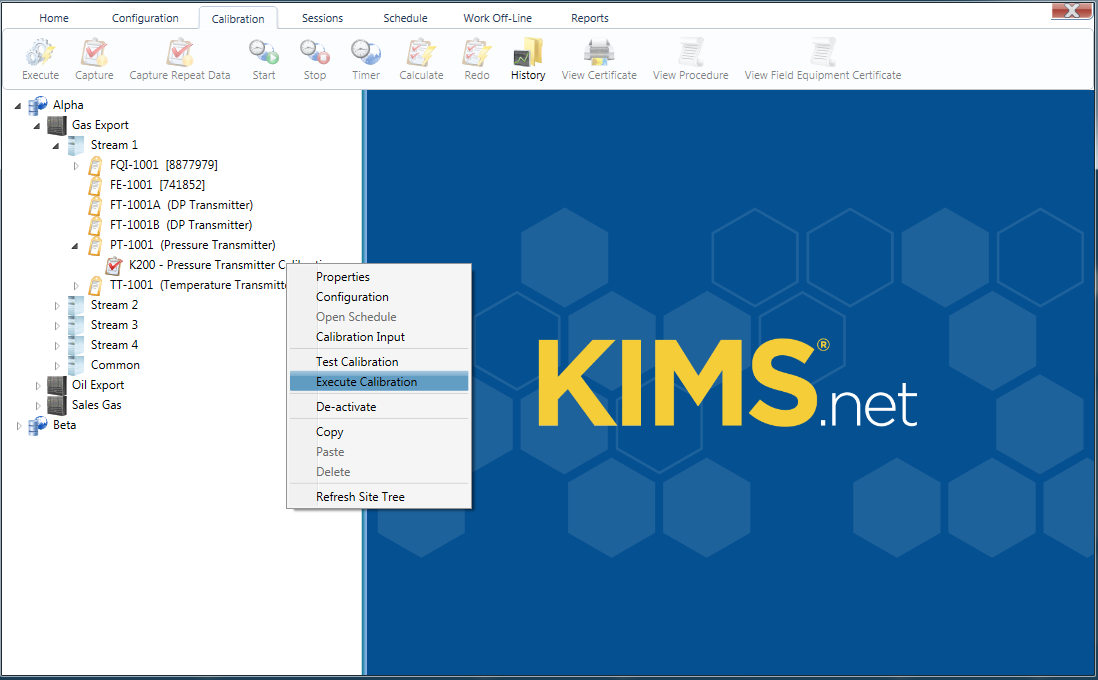Click the Capture Repeat Data icon
This screenshot has height=680, width=1098.
coord(180,53)
